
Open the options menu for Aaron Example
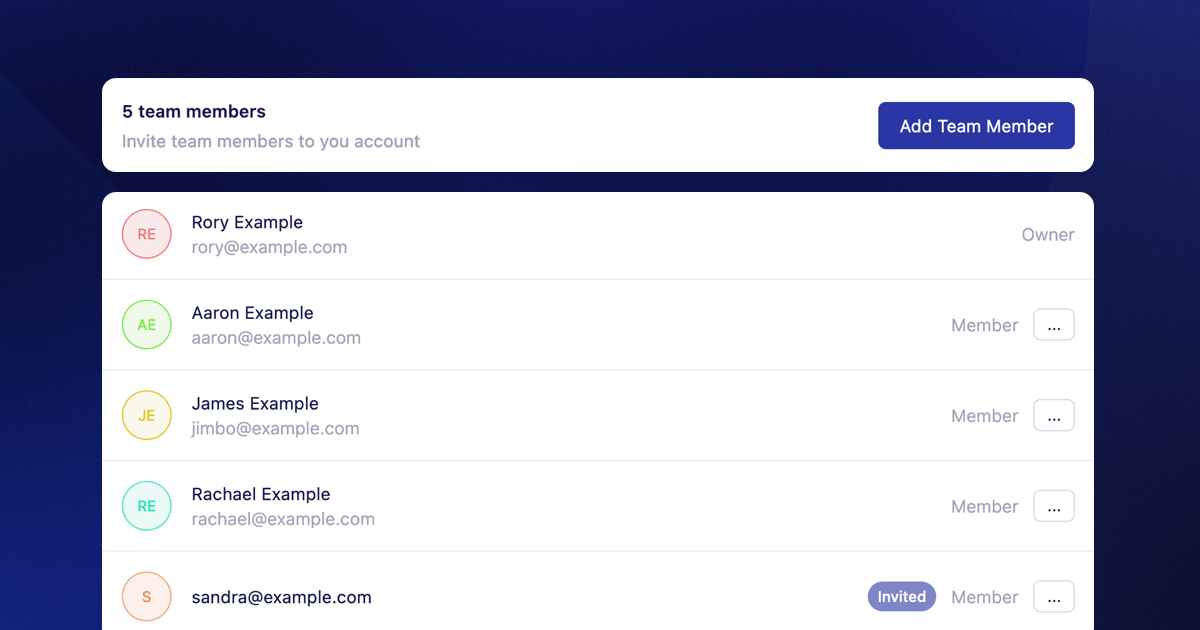pyautogui.click(x=1053, y=325)
